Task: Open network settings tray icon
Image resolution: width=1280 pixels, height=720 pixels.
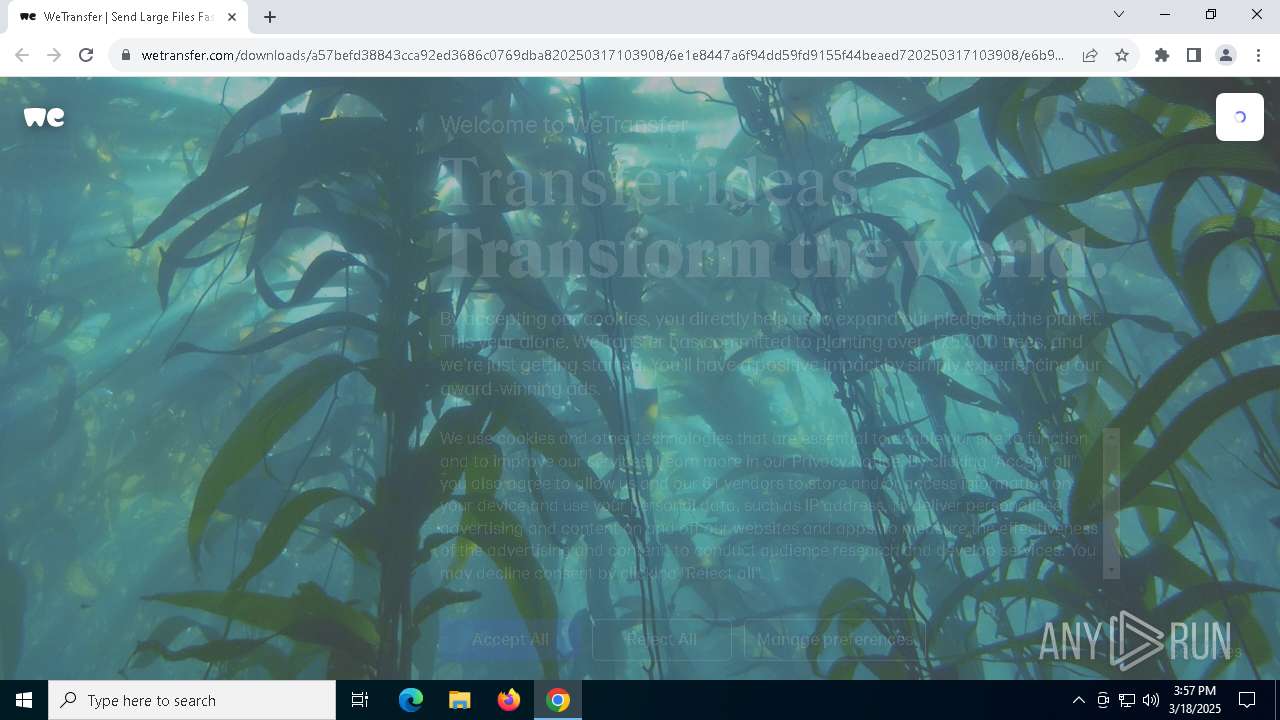Action: [1127, 700]
